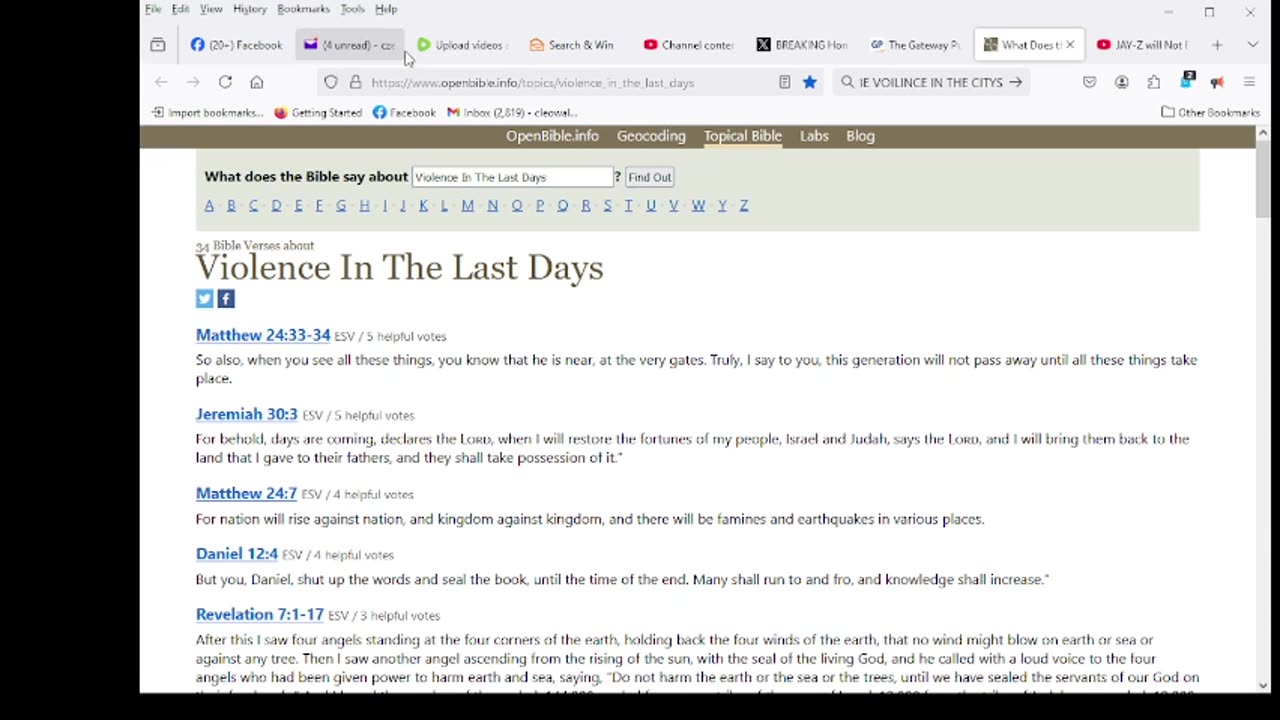Open the History menu
The width and height of the screenshot is (1280, 720).
click(x=250, y=9)
